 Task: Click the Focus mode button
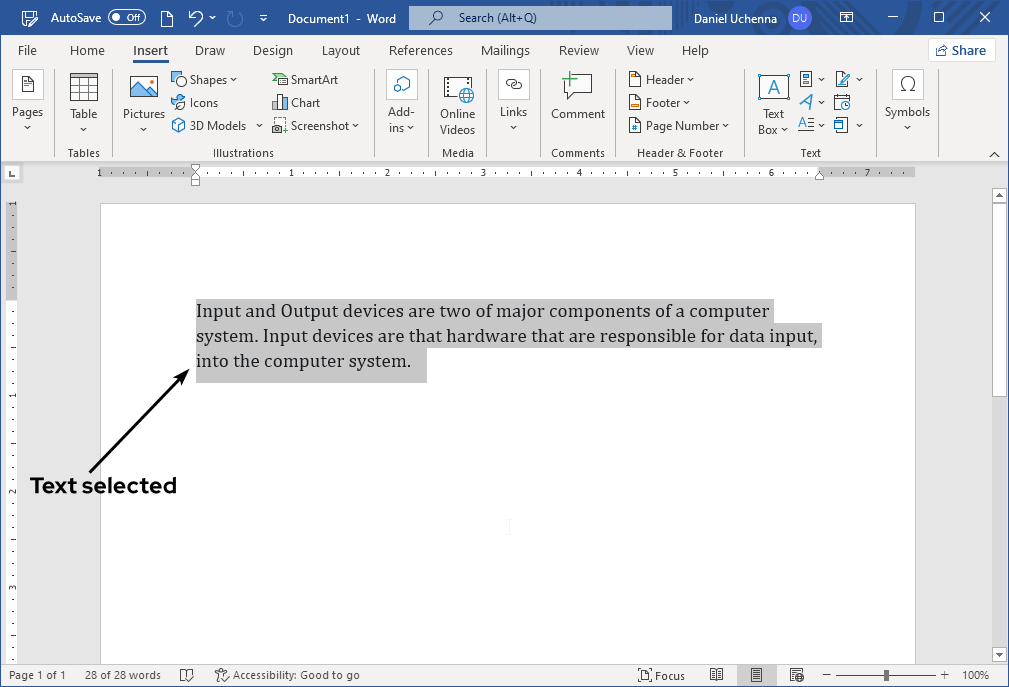coord(662,675)
